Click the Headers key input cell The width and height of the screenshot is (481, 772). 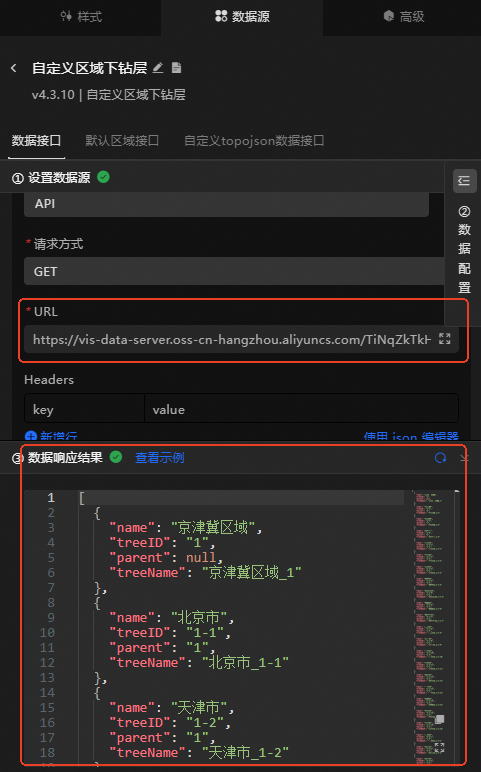(84, 409)
